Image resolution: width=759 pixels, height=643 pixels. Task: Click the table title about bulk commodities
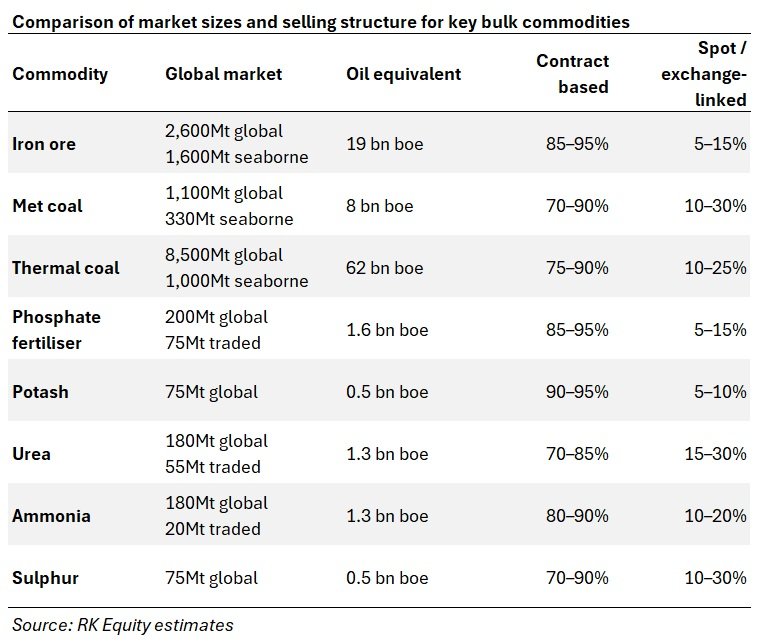(x=321, y=21)
